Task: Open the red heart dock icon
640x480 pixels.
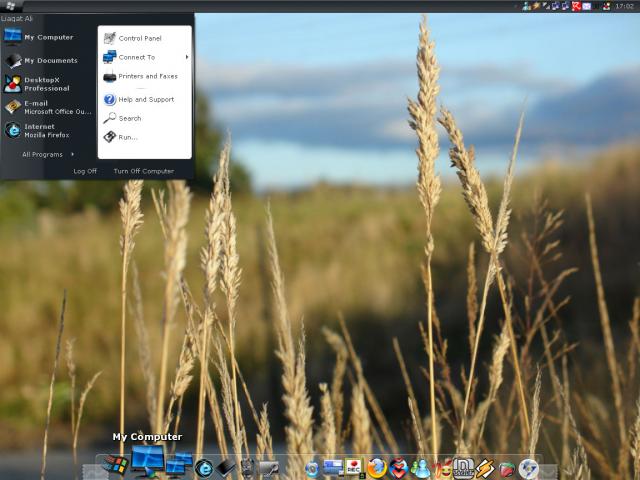Action: coord(398,468)
